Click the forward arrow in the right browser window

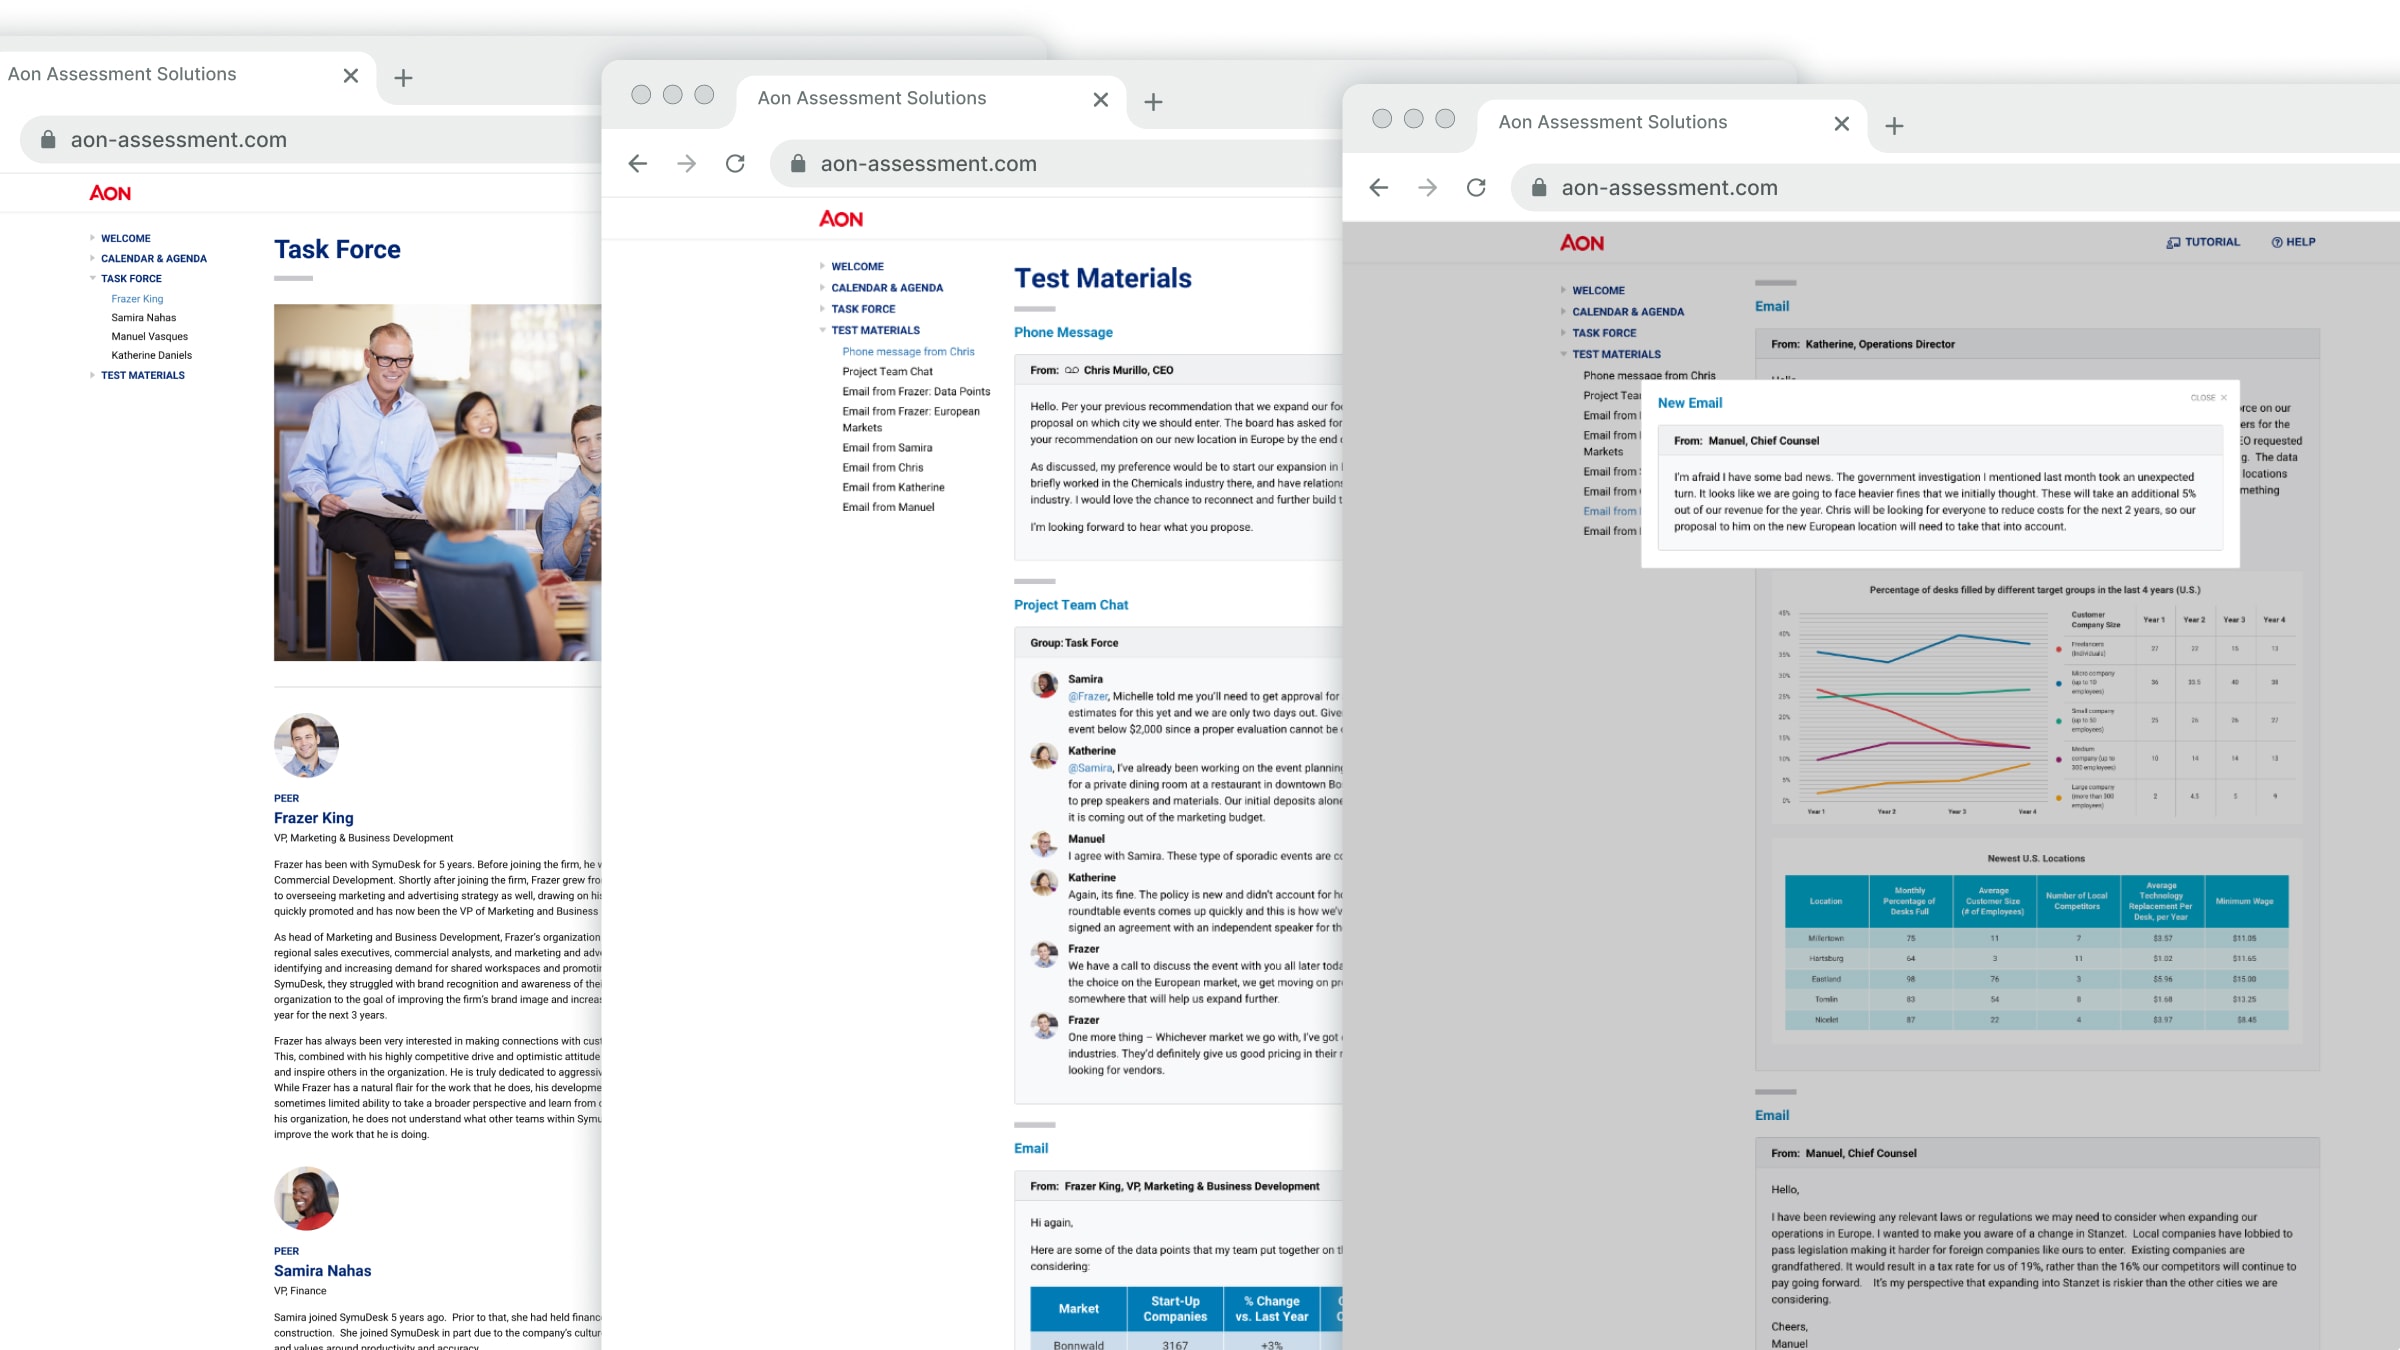(1427, 187)
